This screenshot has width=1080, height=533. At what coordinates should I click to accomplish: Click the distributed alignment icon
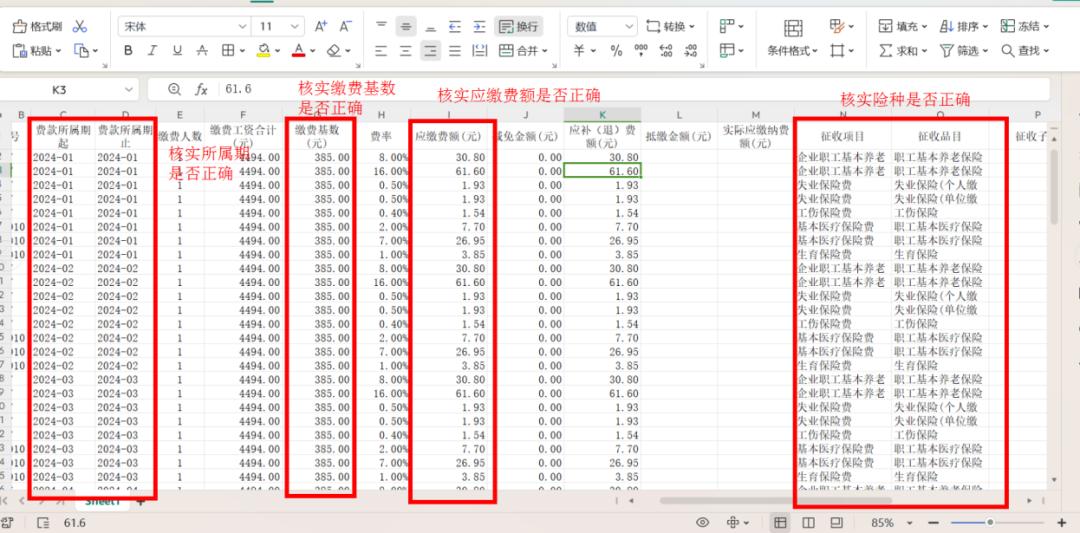479,50
